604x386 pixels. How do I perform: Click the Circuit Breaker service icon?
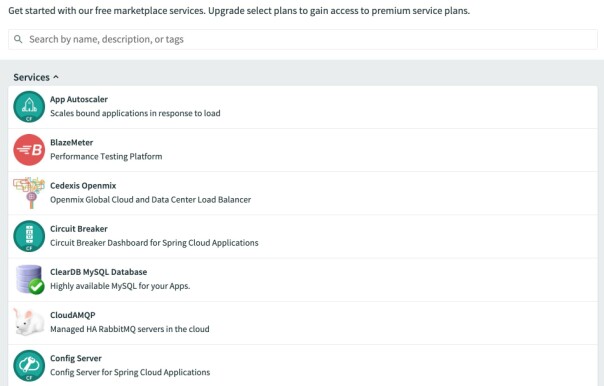(29, 236)
